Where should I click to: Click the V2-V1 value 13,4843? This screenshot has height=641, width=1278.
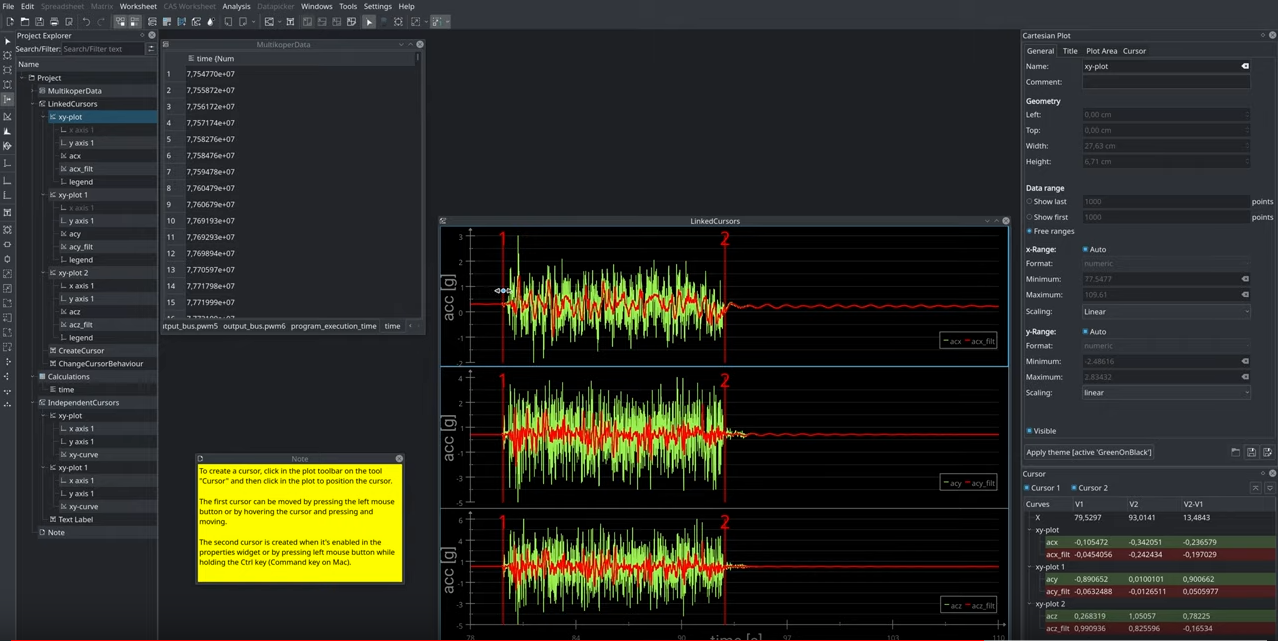pyautogui.click(x=1195, y=518)
